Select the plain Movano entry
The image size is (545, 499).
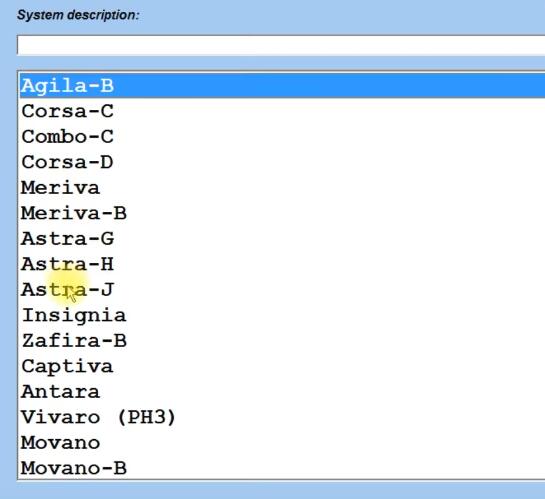(60, 443)
